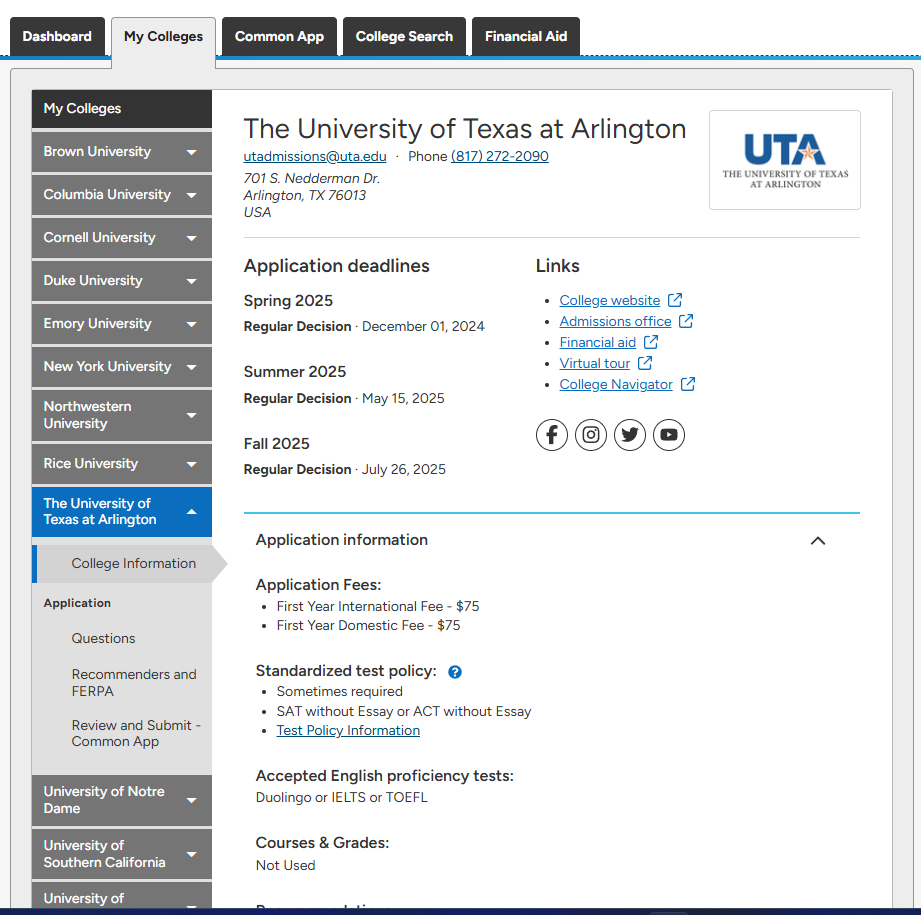The image size is (921, 915).
Task: Click external link icon beside College website
Action: click(x=675, y=300)
